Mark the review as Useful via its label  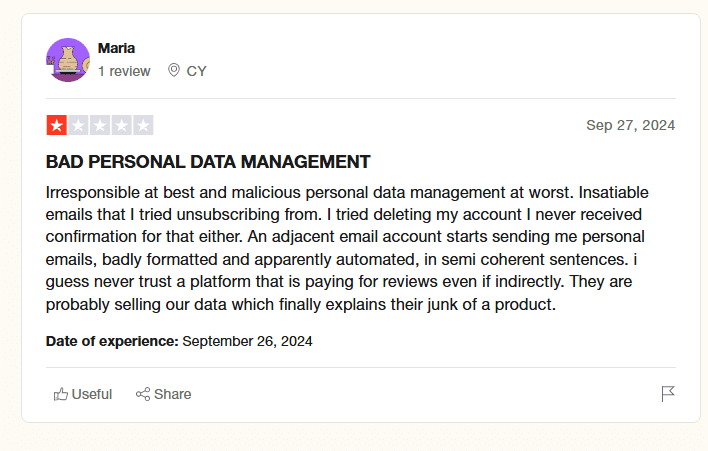coord(92,394)
